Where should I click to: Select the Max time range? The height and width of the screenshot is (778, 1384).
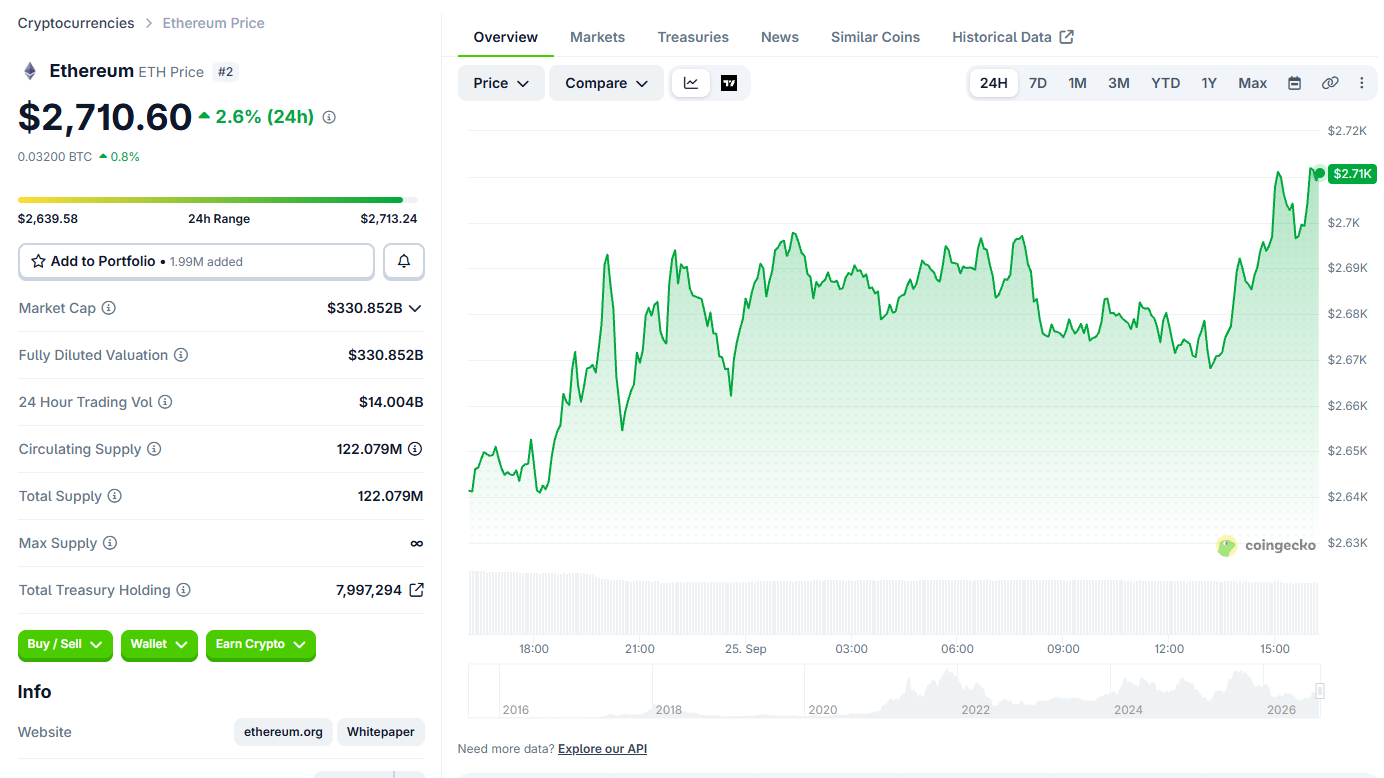(x=1253, y=83)
